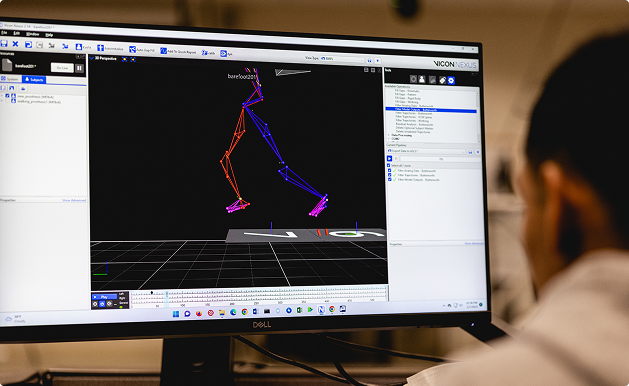Open the Subject Preparation person icon in Tools
The image size is (629, 386).
(x=422, y=79)
